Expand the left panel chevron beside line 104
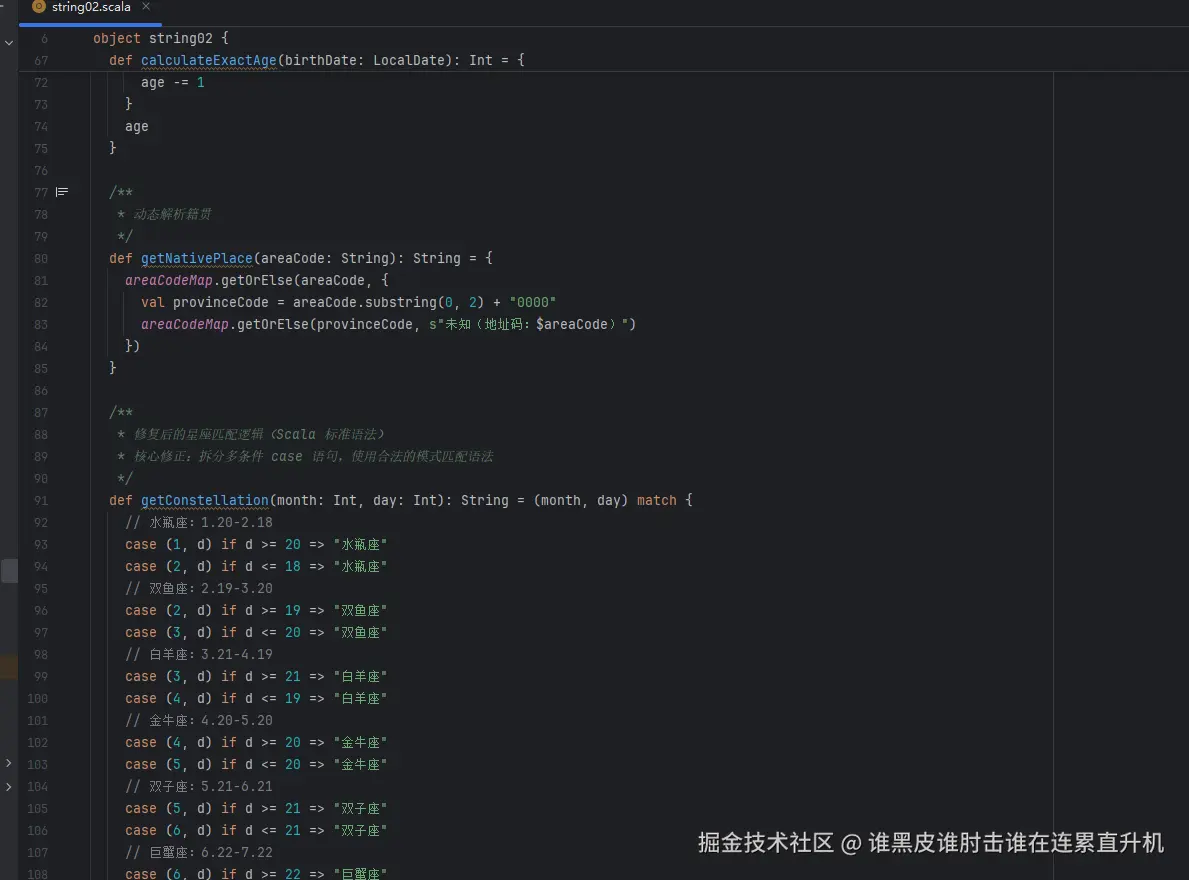 [8, 787]
